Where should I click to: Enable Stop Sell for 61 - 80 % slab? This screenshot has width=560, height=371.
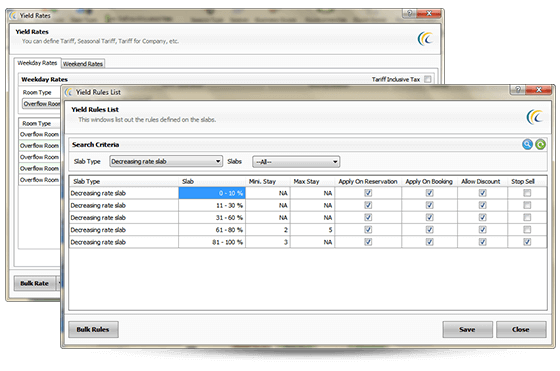click(x=527, y=230)
